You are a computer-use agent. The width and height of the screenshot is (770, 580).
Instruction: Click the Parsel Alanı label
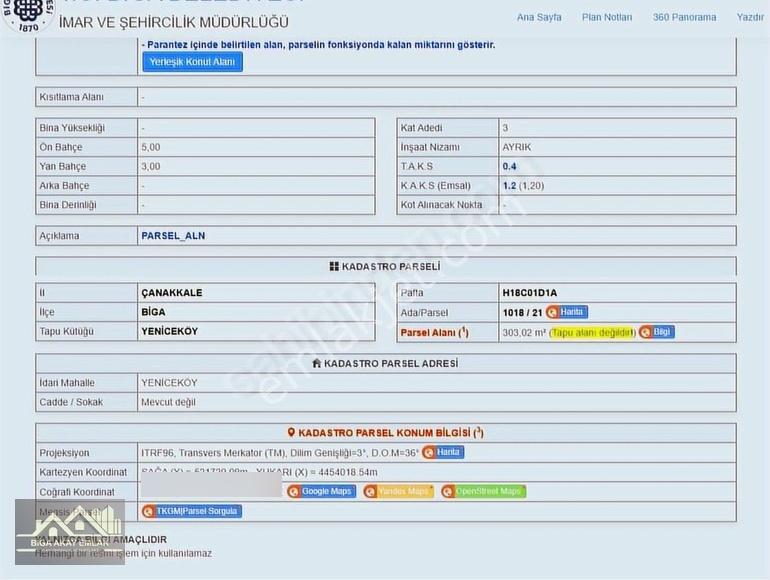pos(435,332)
